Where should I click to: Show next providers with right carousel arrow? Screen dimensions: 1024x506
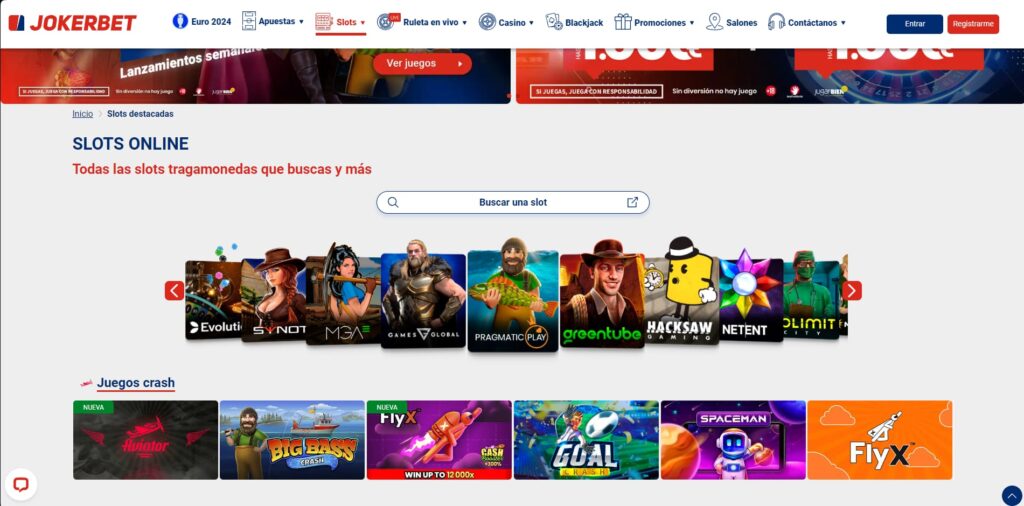[x=852, y=291]
